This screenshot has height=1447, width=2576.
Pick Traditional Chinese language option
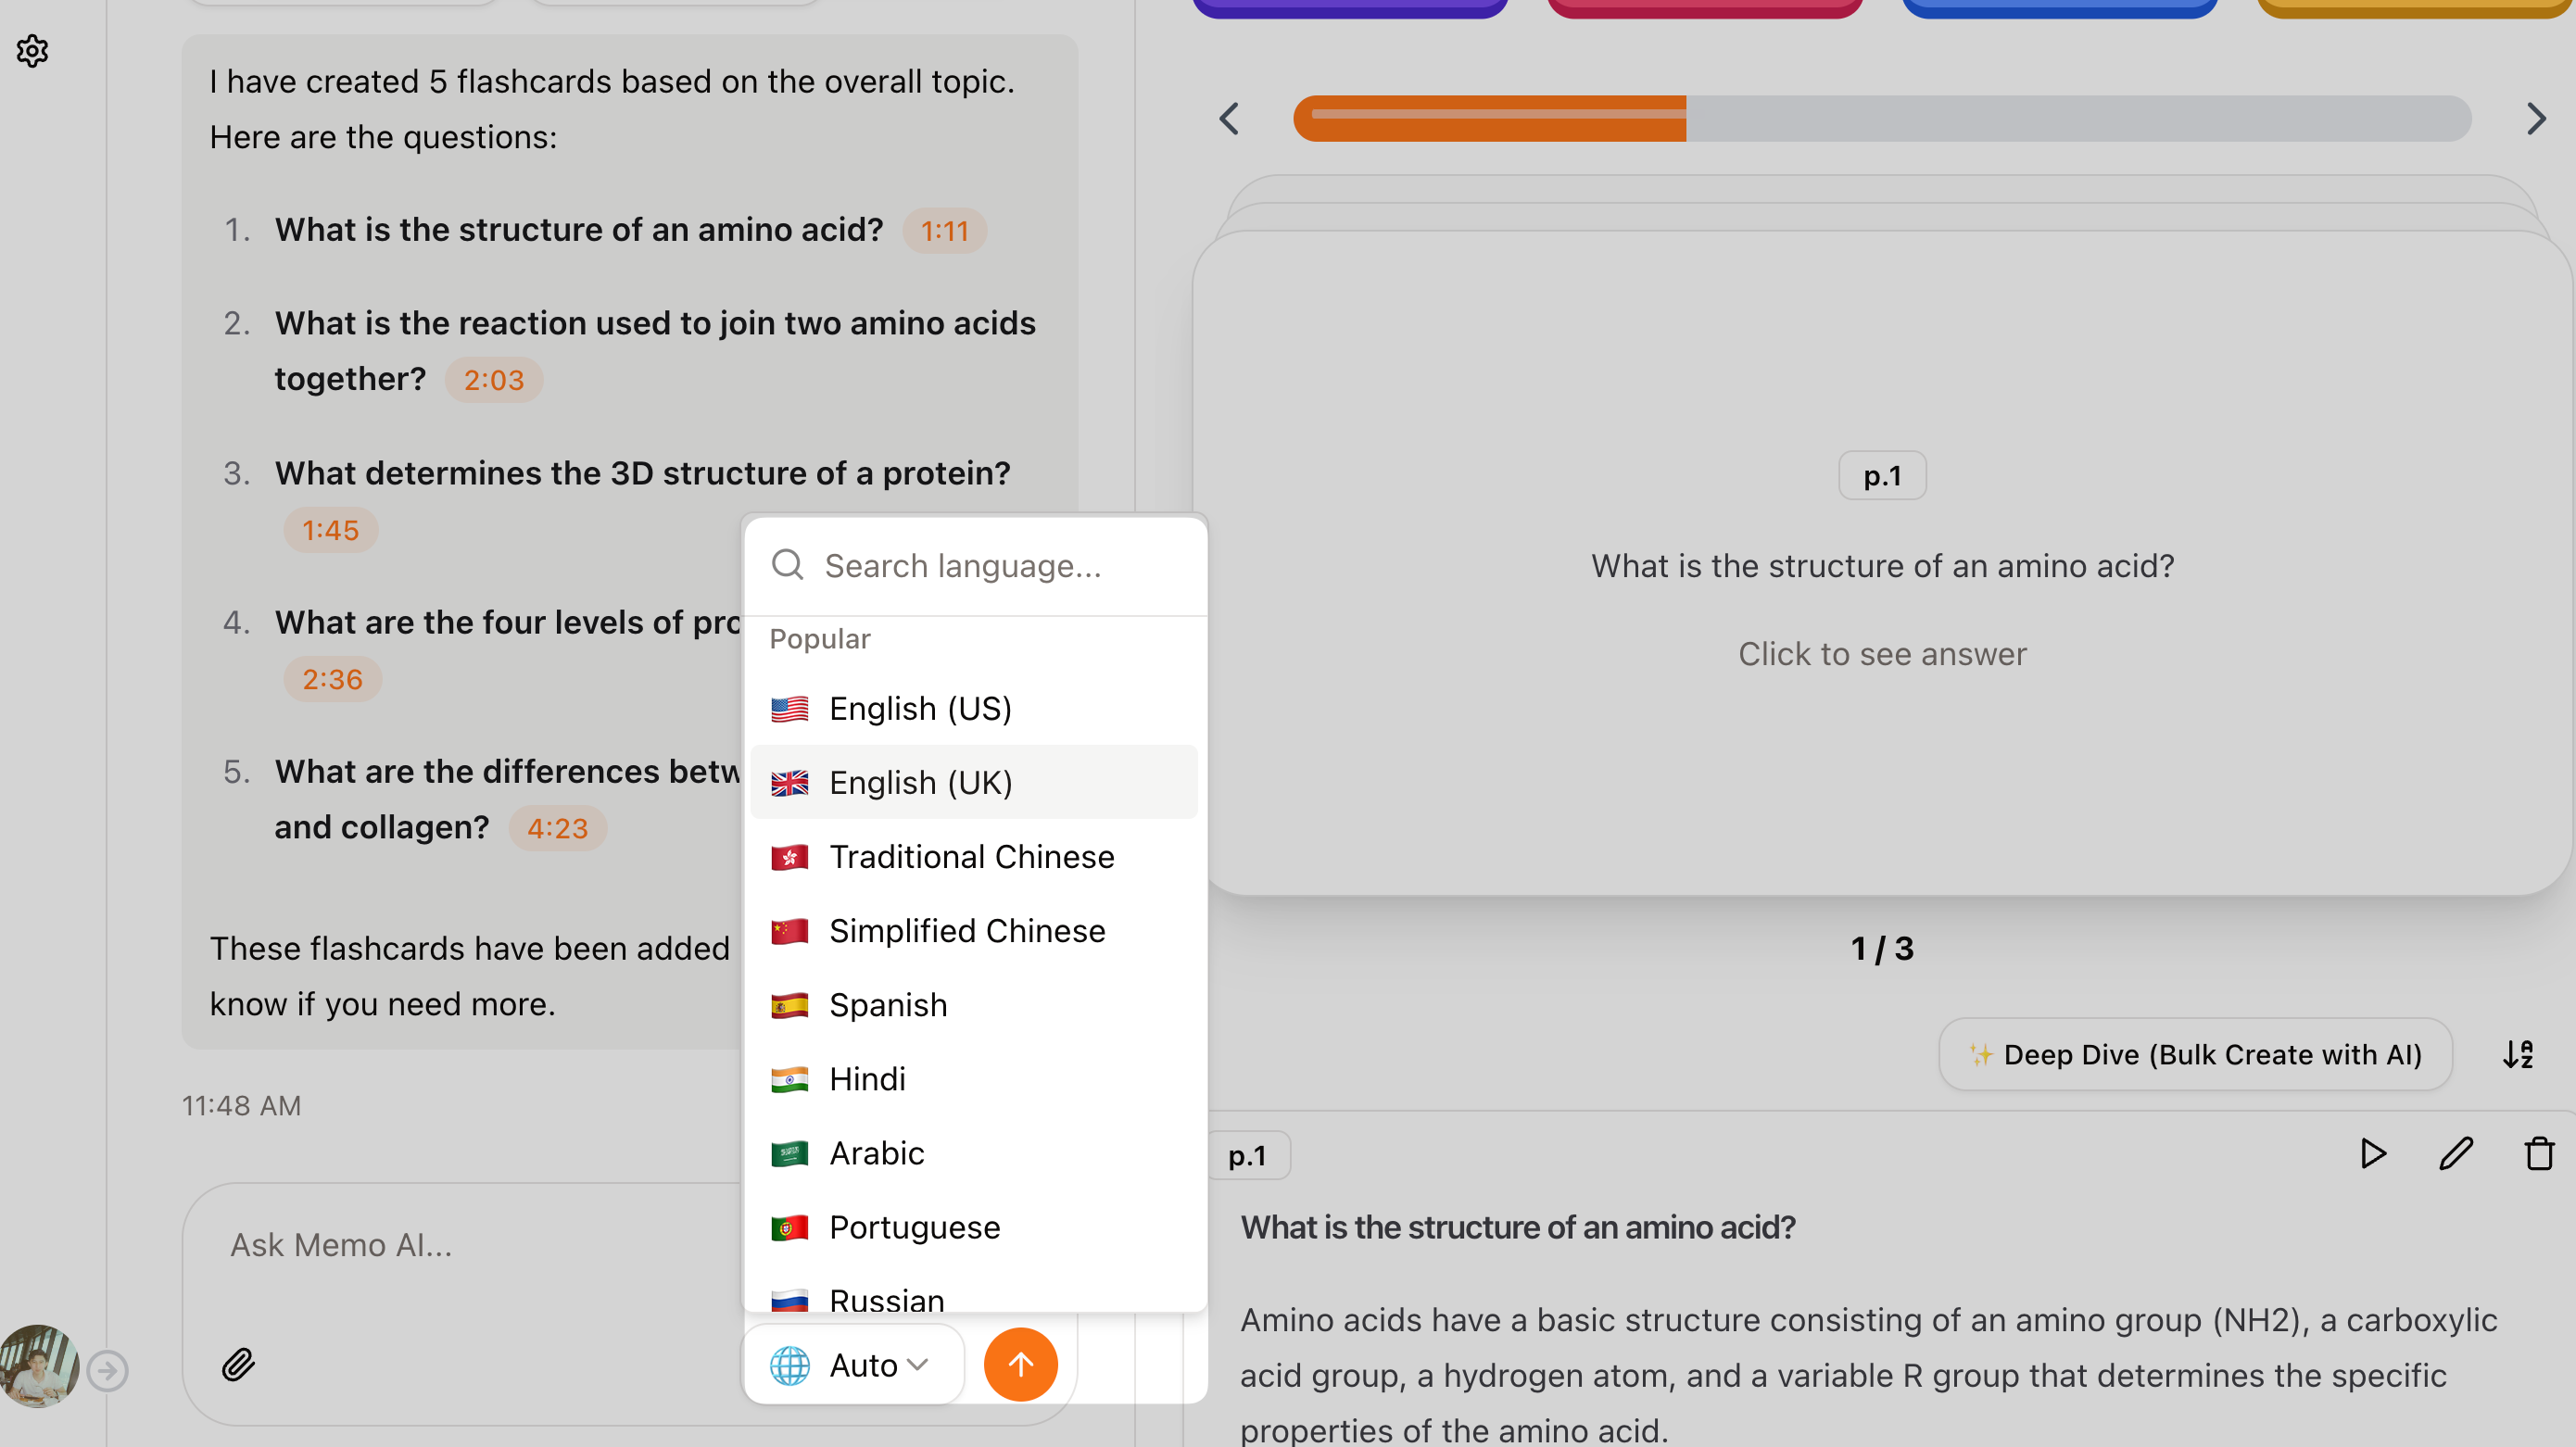(973, 857)
